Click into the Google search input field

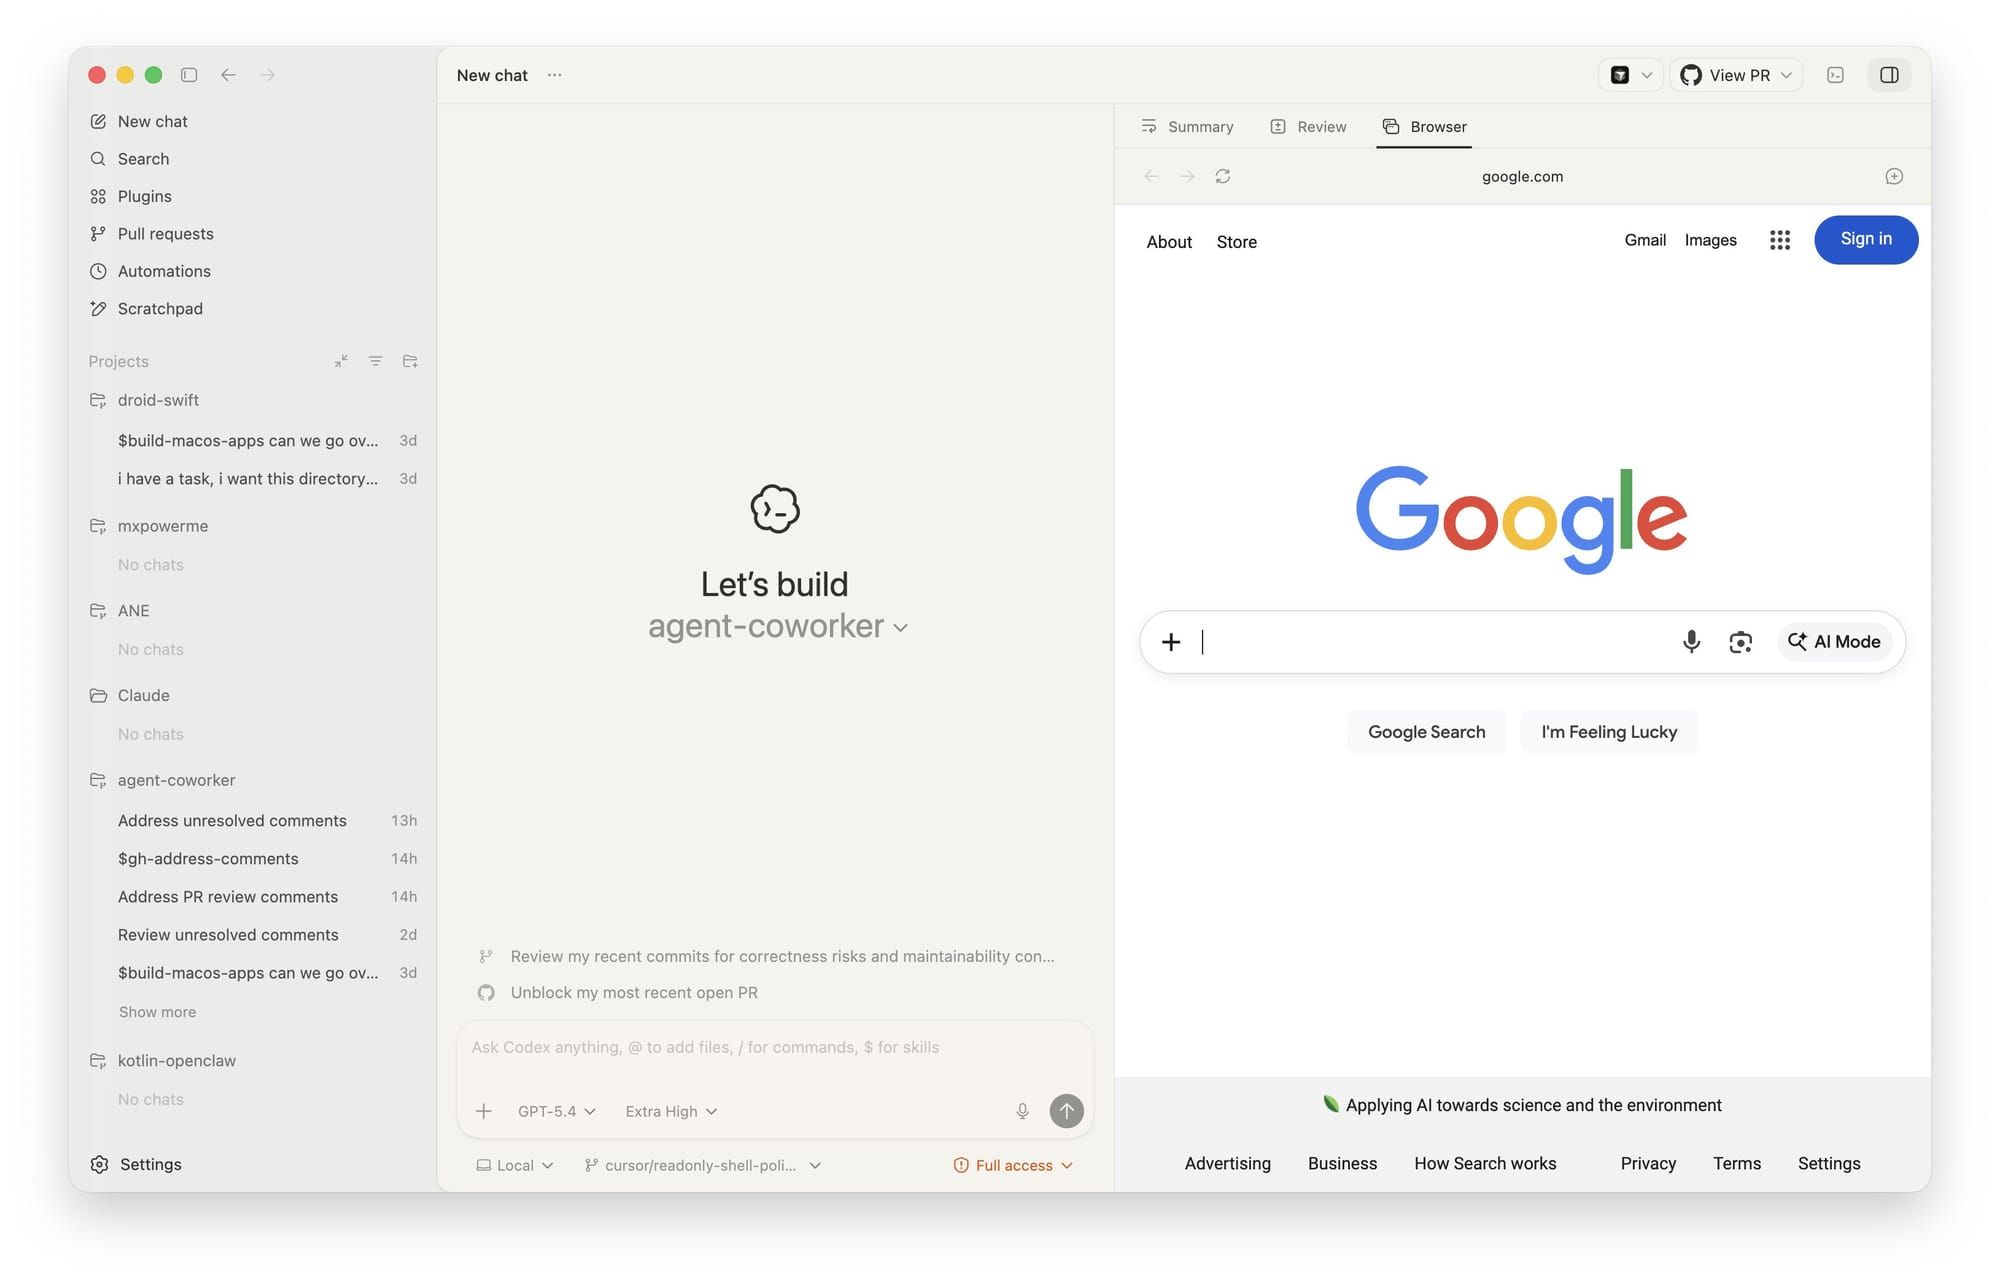click(1435, 642)
